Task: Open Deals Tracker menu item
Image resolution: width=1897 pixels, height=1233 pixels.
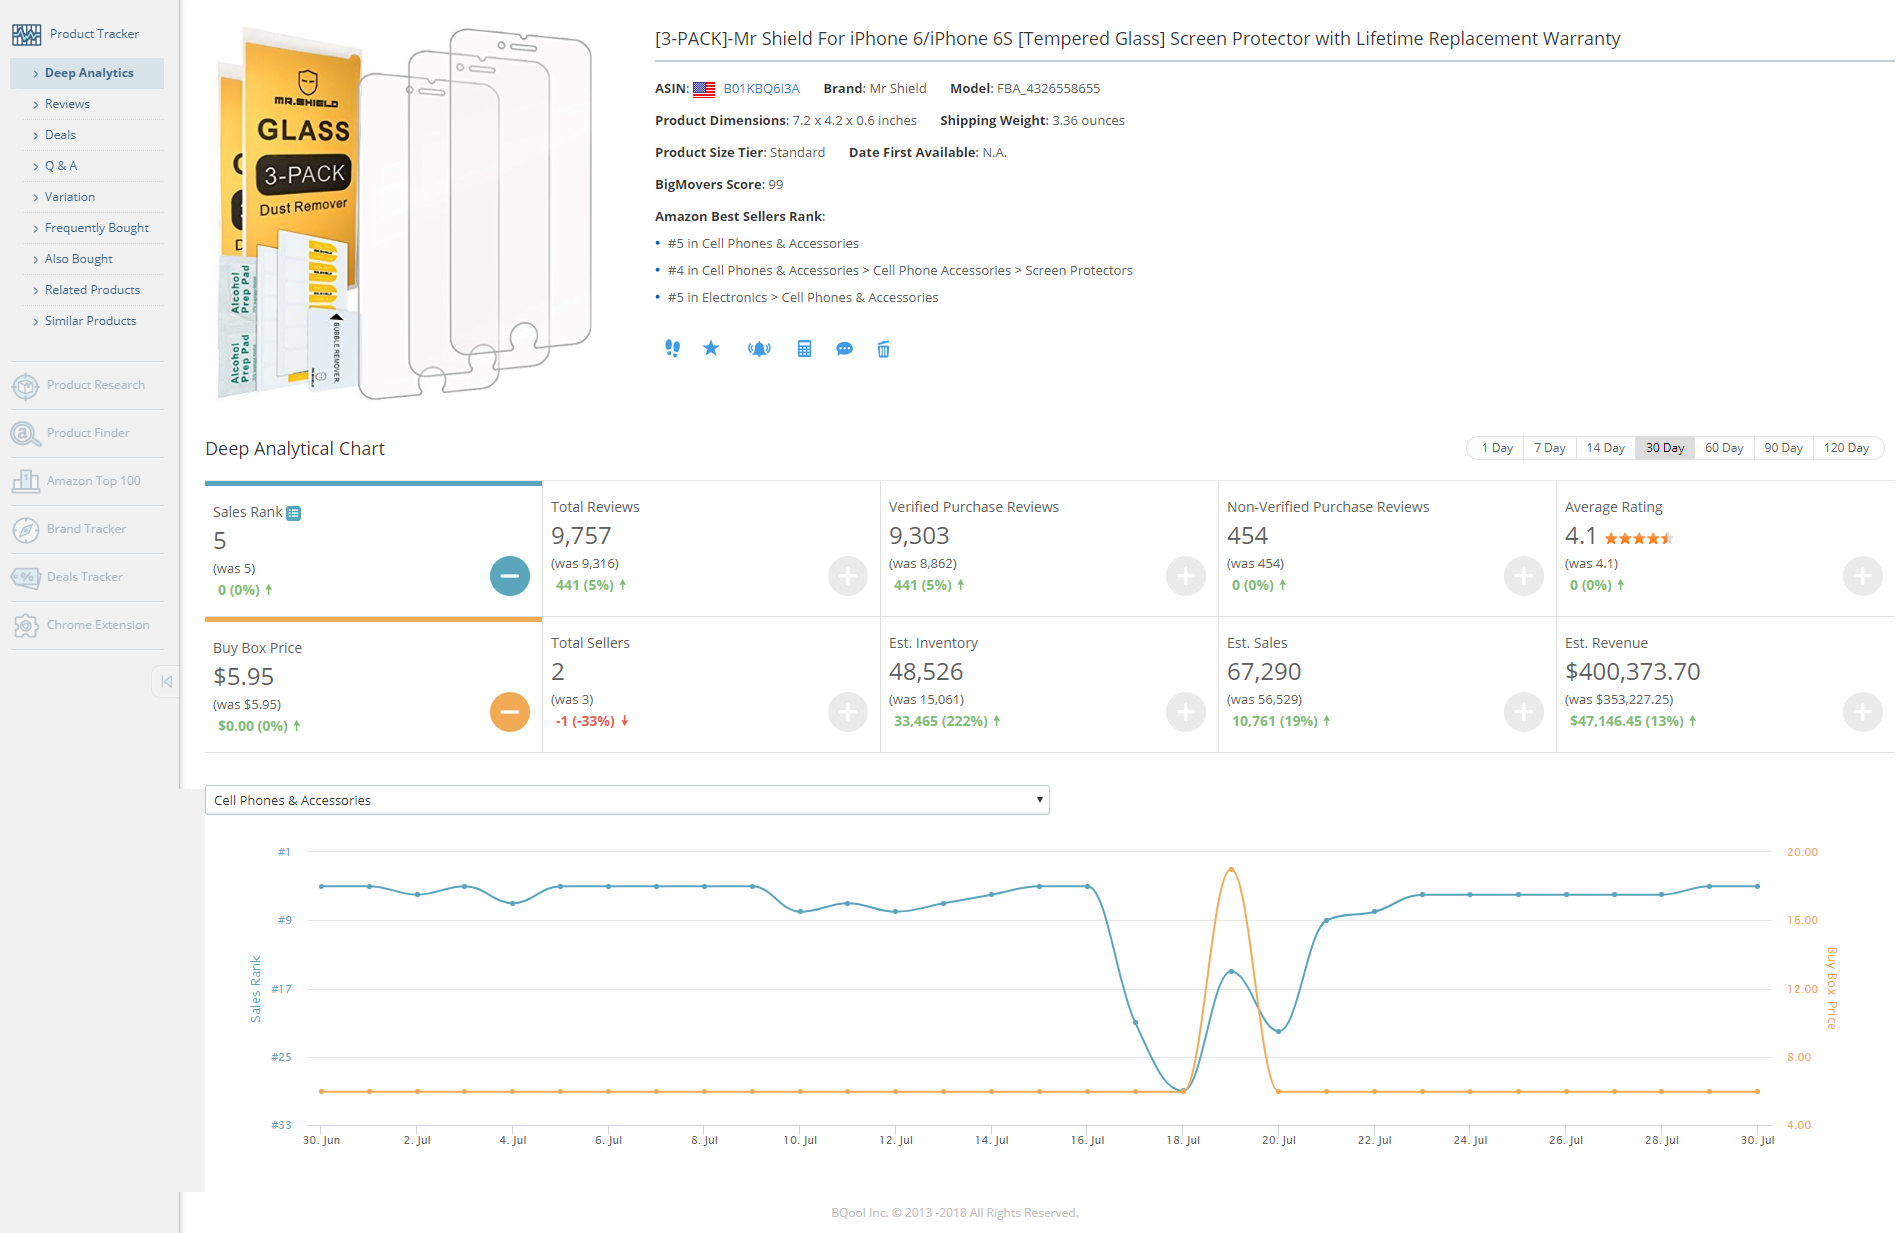Action: 84,577
